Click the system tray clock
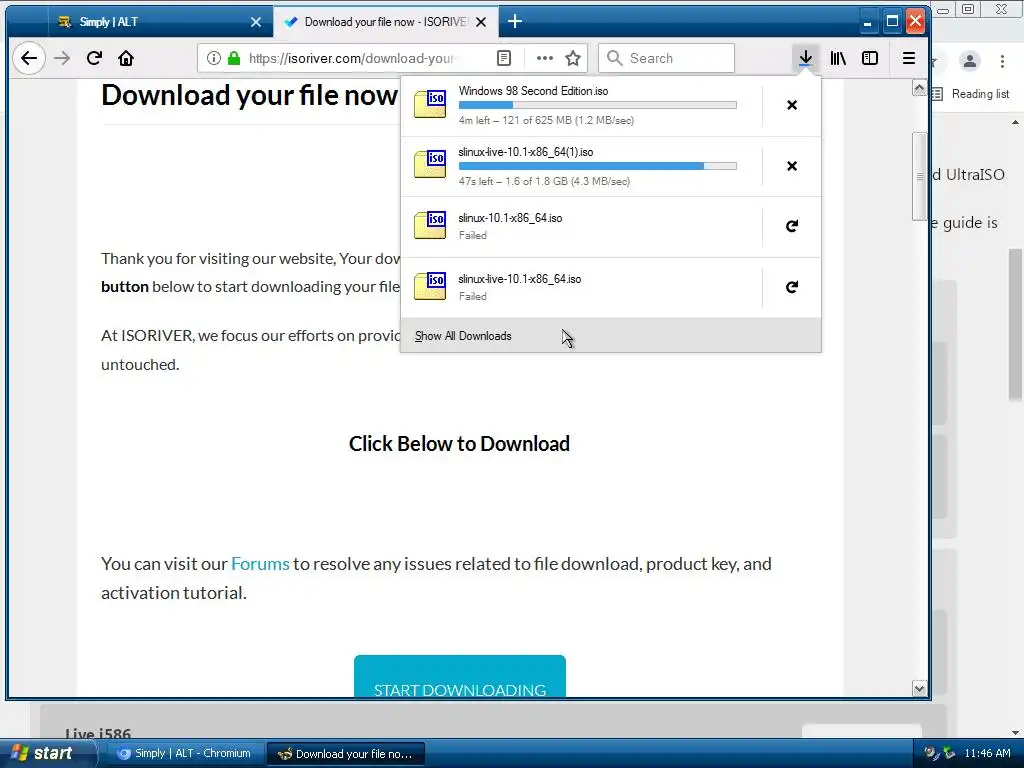The height and width of the screenshot is (768, 1024). (x=987, y=754)
